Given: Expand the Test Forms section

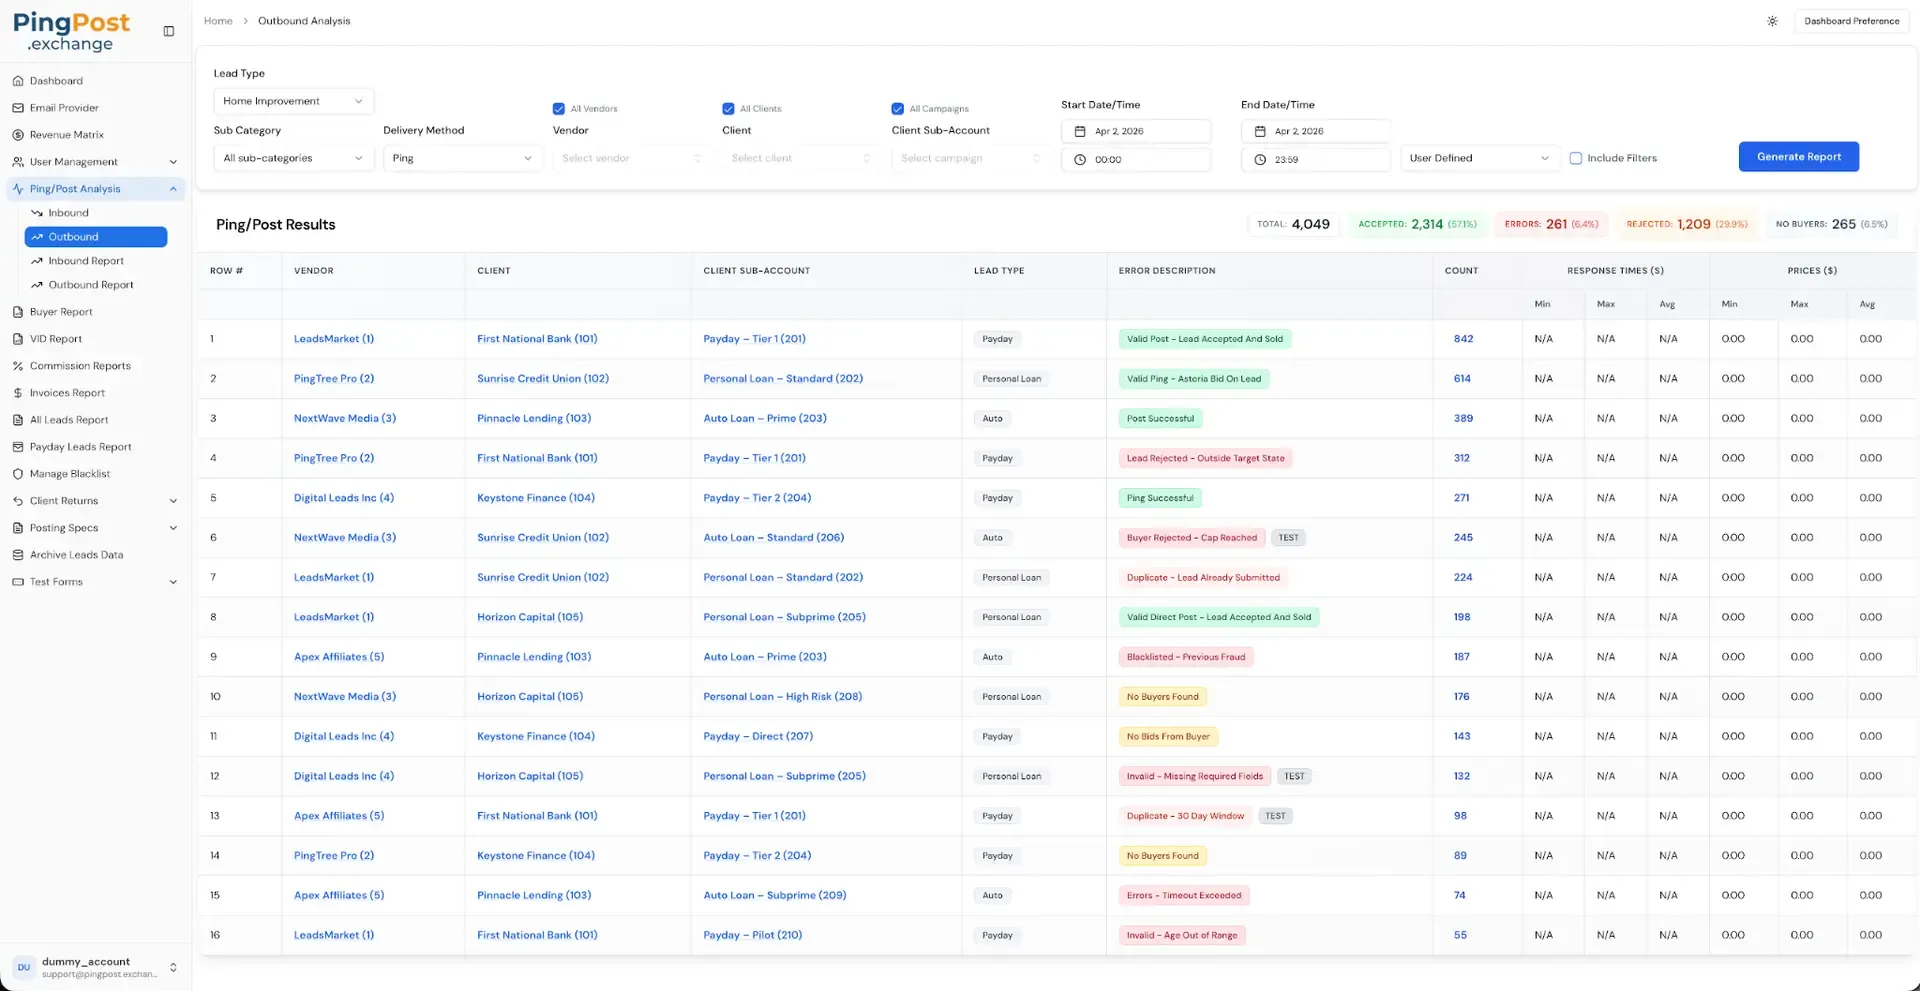Looking at the screenshot, I should [96, 582].
